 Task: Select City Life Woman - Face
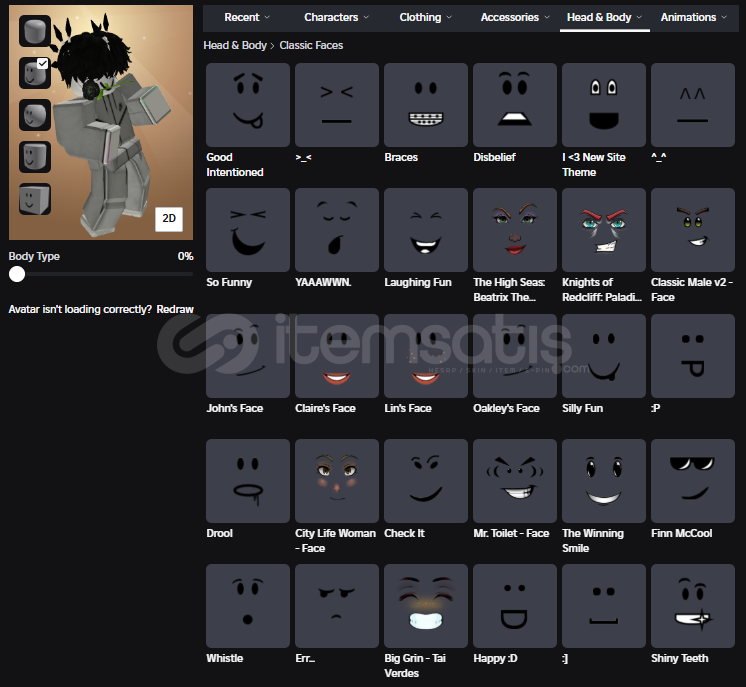pos(337,481)
